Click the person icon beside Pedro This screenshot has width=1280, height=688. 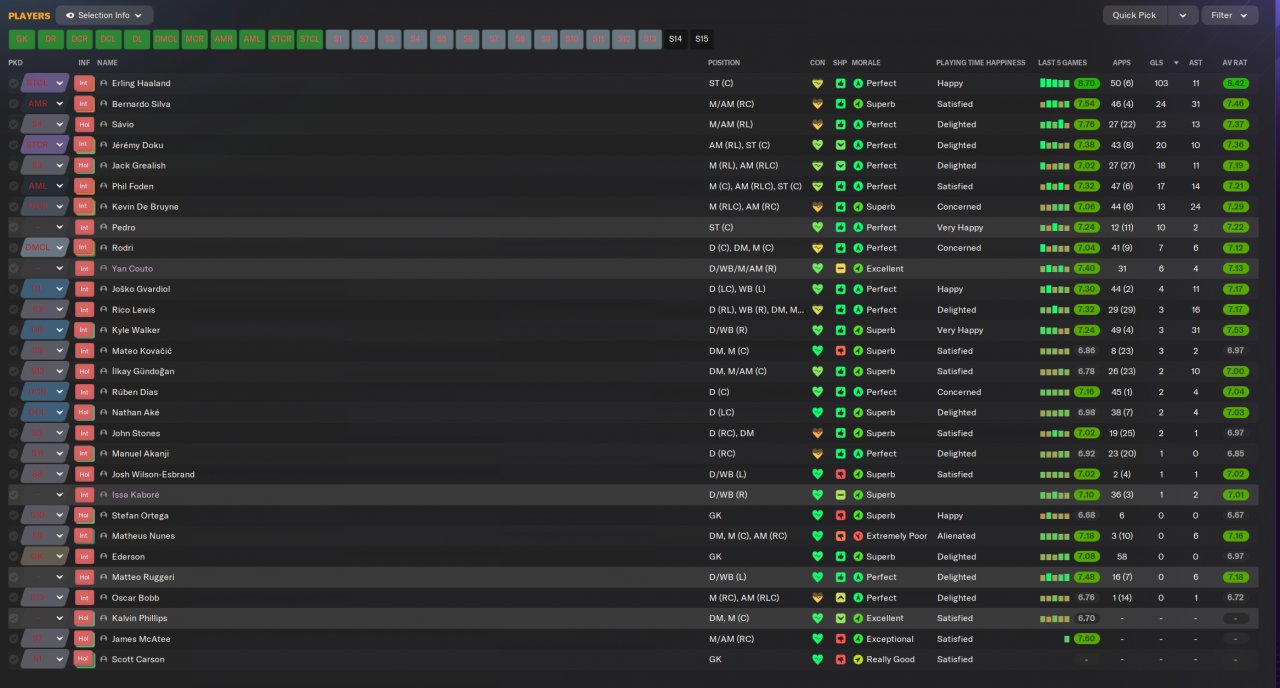(x=104, y=227)
